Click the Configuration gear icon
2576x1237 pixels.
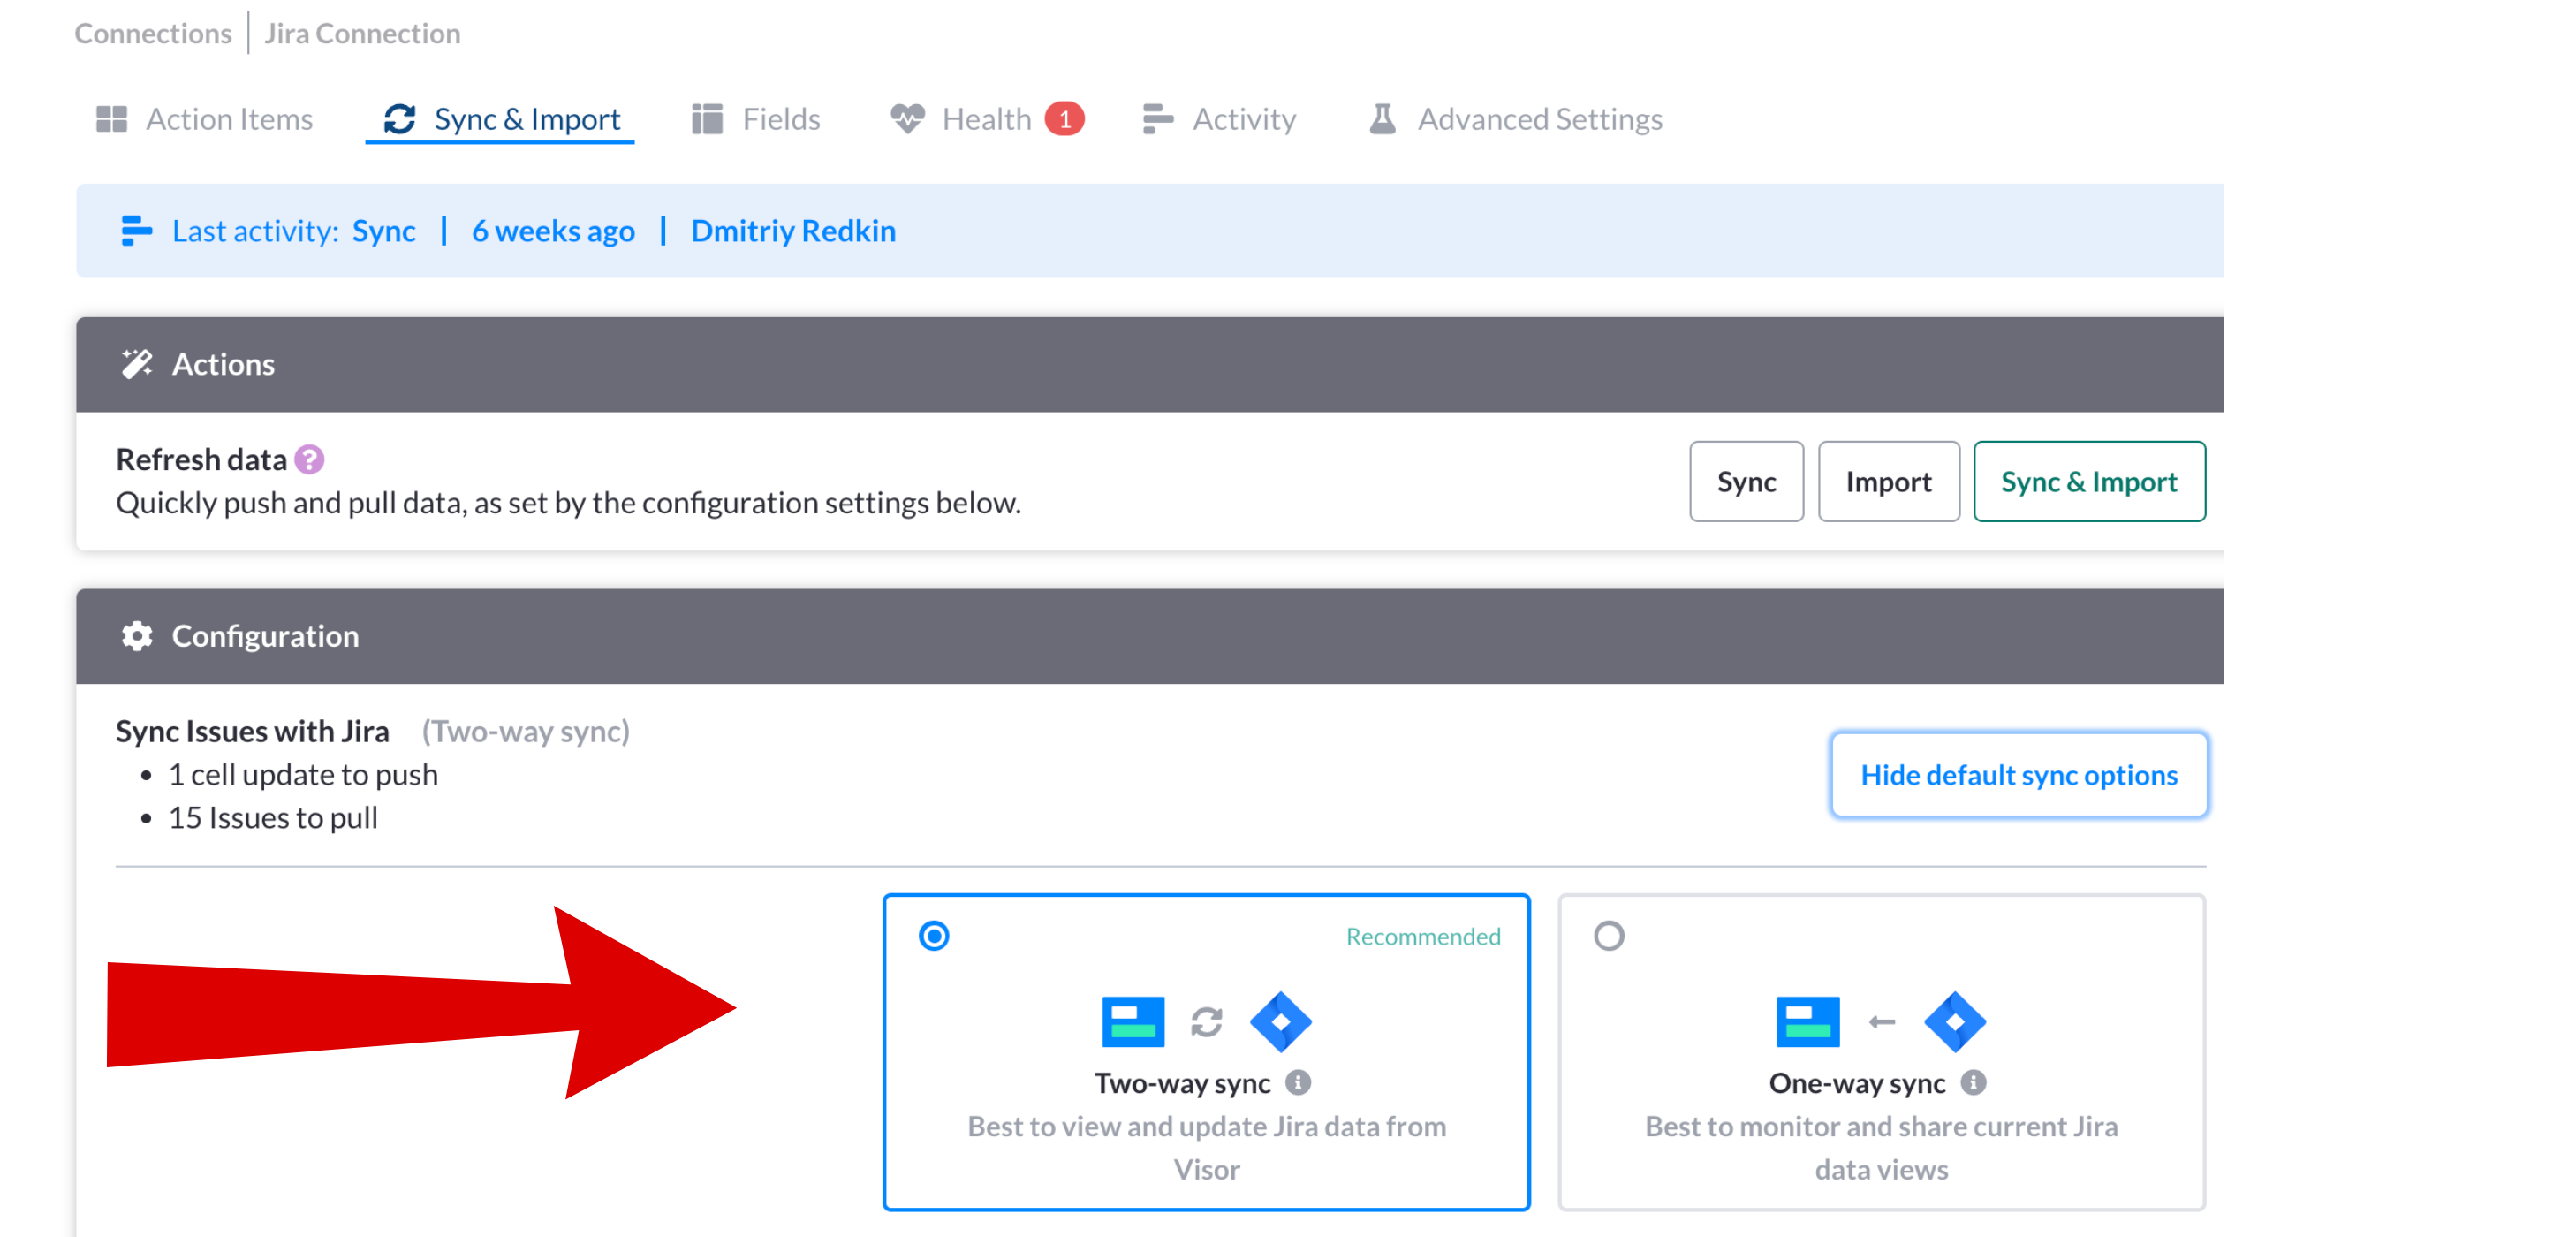point(137,636)
